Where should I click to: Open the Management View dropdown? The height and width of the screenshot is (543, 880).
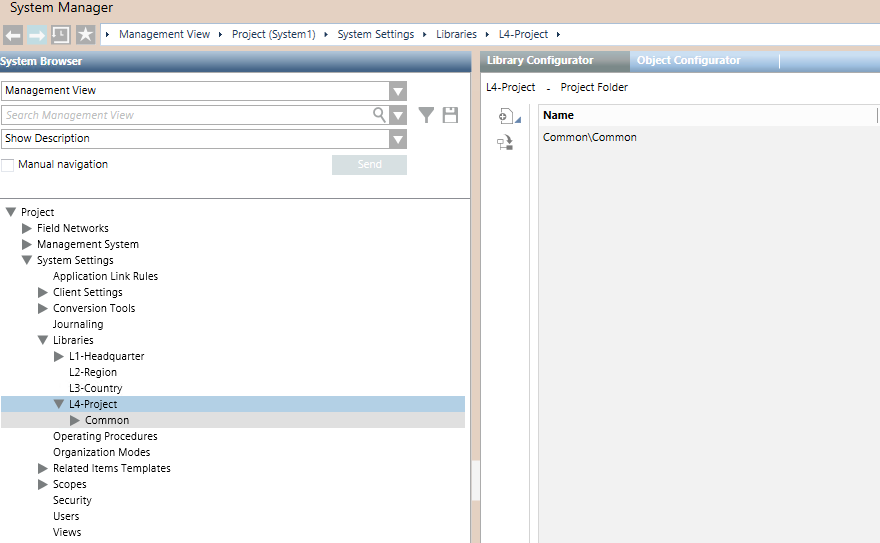[398, 91]
